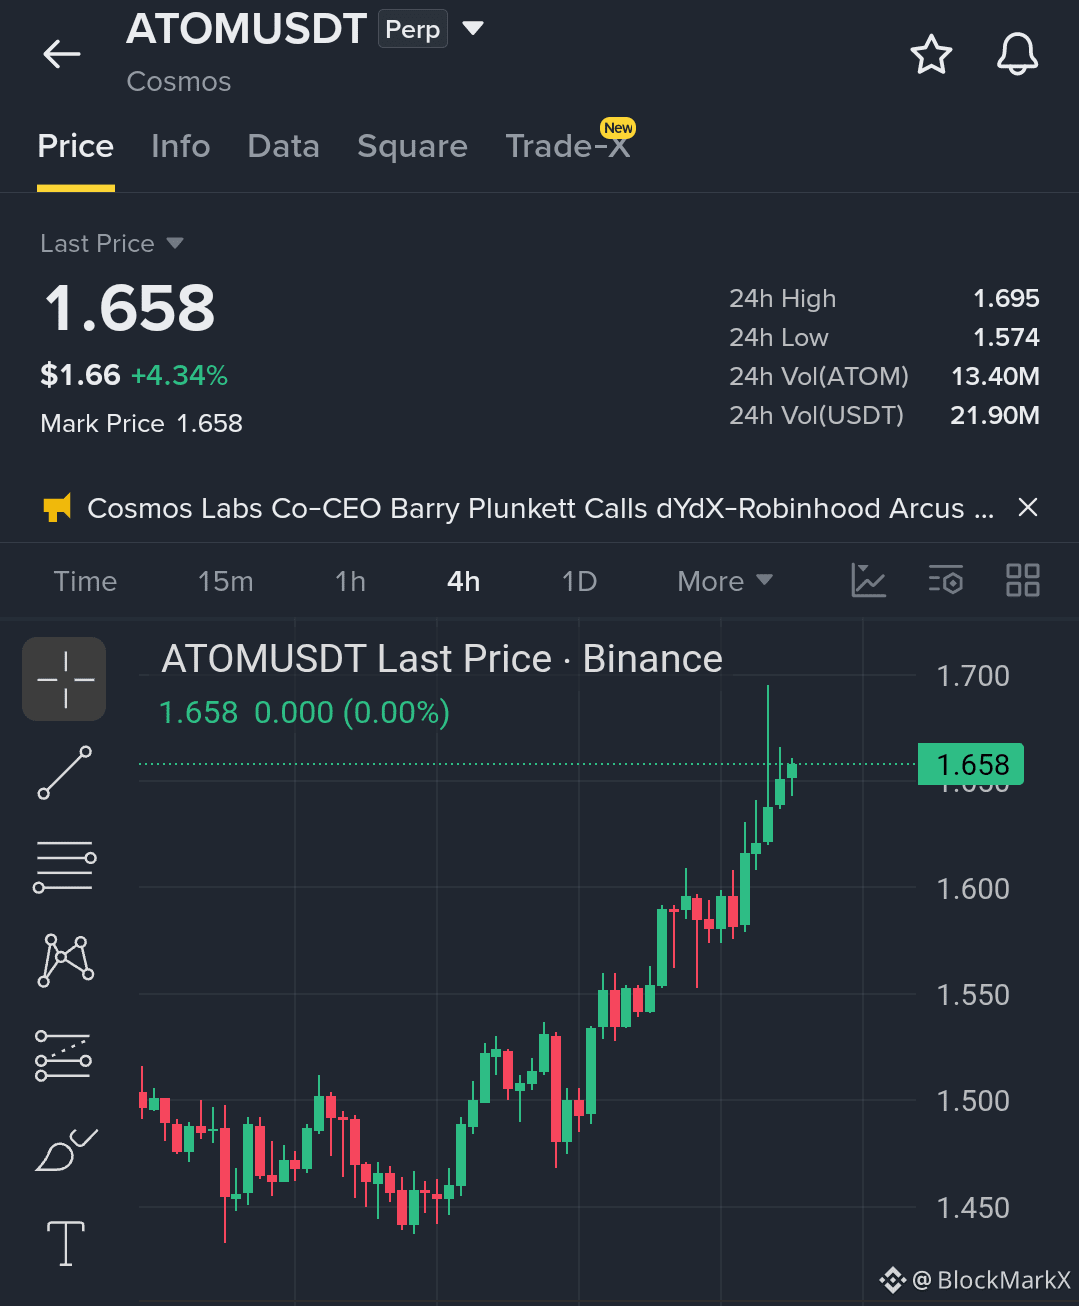Pick the XABCD pattern tool
This screenshot has width=1079, height=1306.
tap(65, 960)
